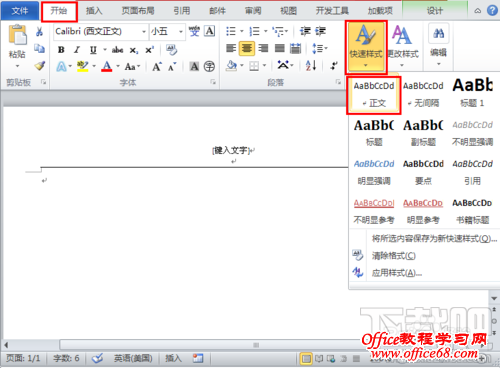Click the Clear Formatting icon in the Font group
Viewport: 500px width, 368px height.
172,50
